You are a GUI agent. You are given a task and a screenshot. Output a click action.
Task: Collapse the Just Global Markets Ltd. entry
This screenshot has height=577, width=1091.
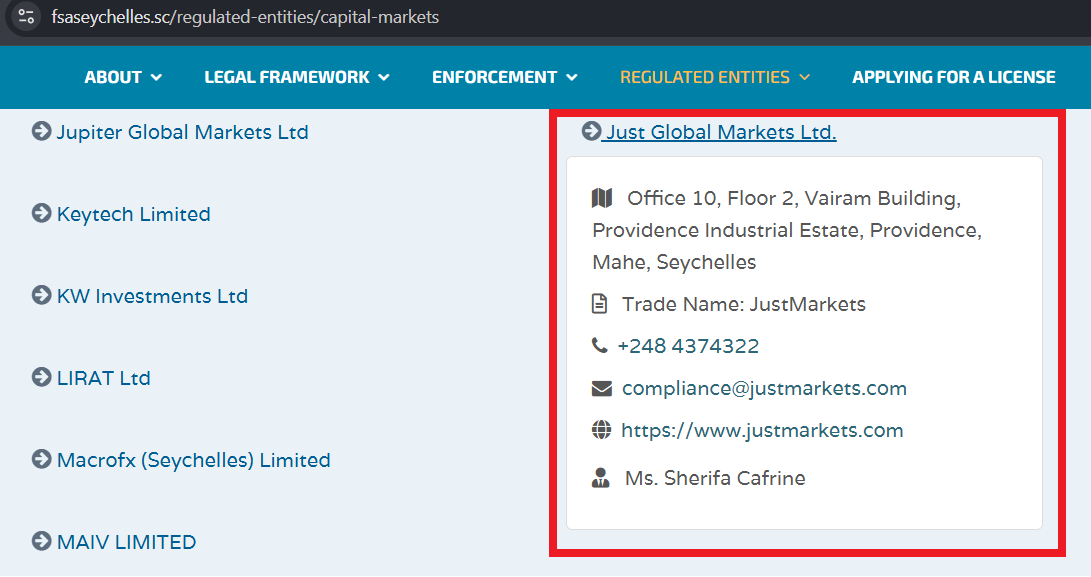point(720,132)
